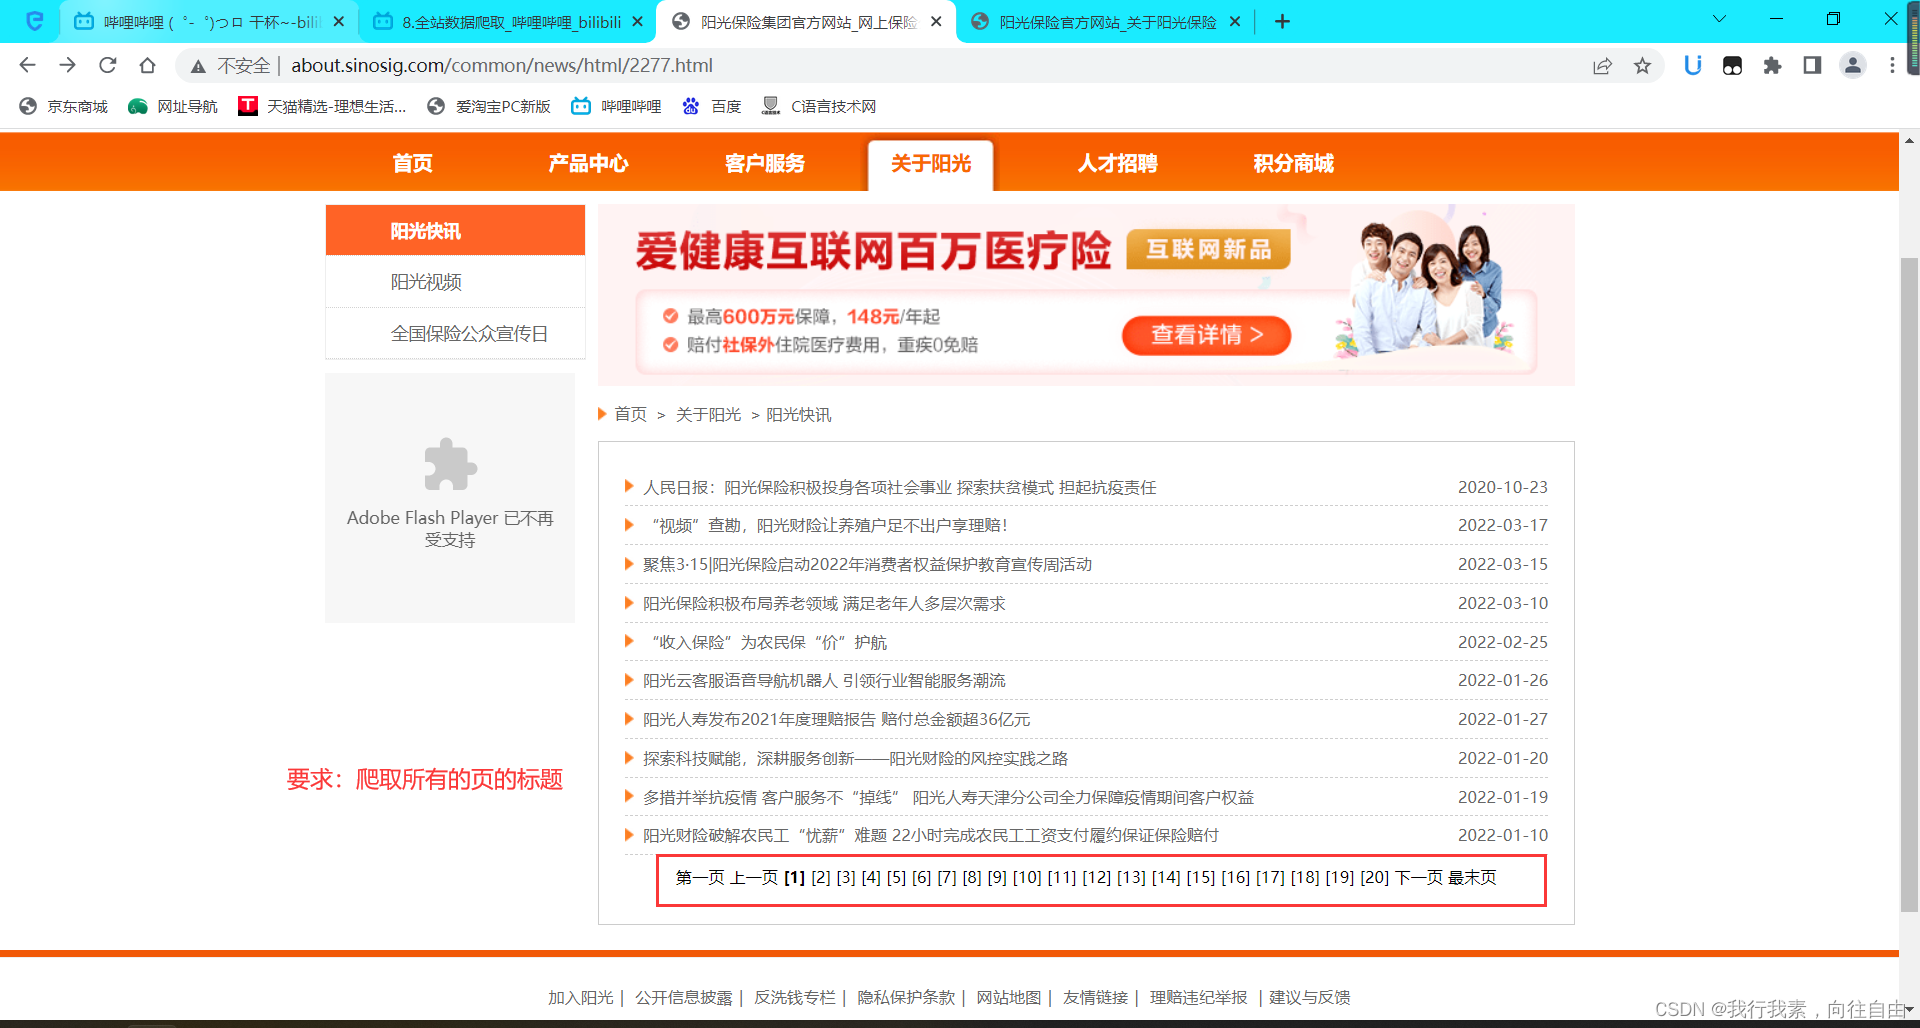Viewport: 1920px width, 1028px height.
Task: Close the 全站数据爬取 bilibili tab
Action: point(637,21)
